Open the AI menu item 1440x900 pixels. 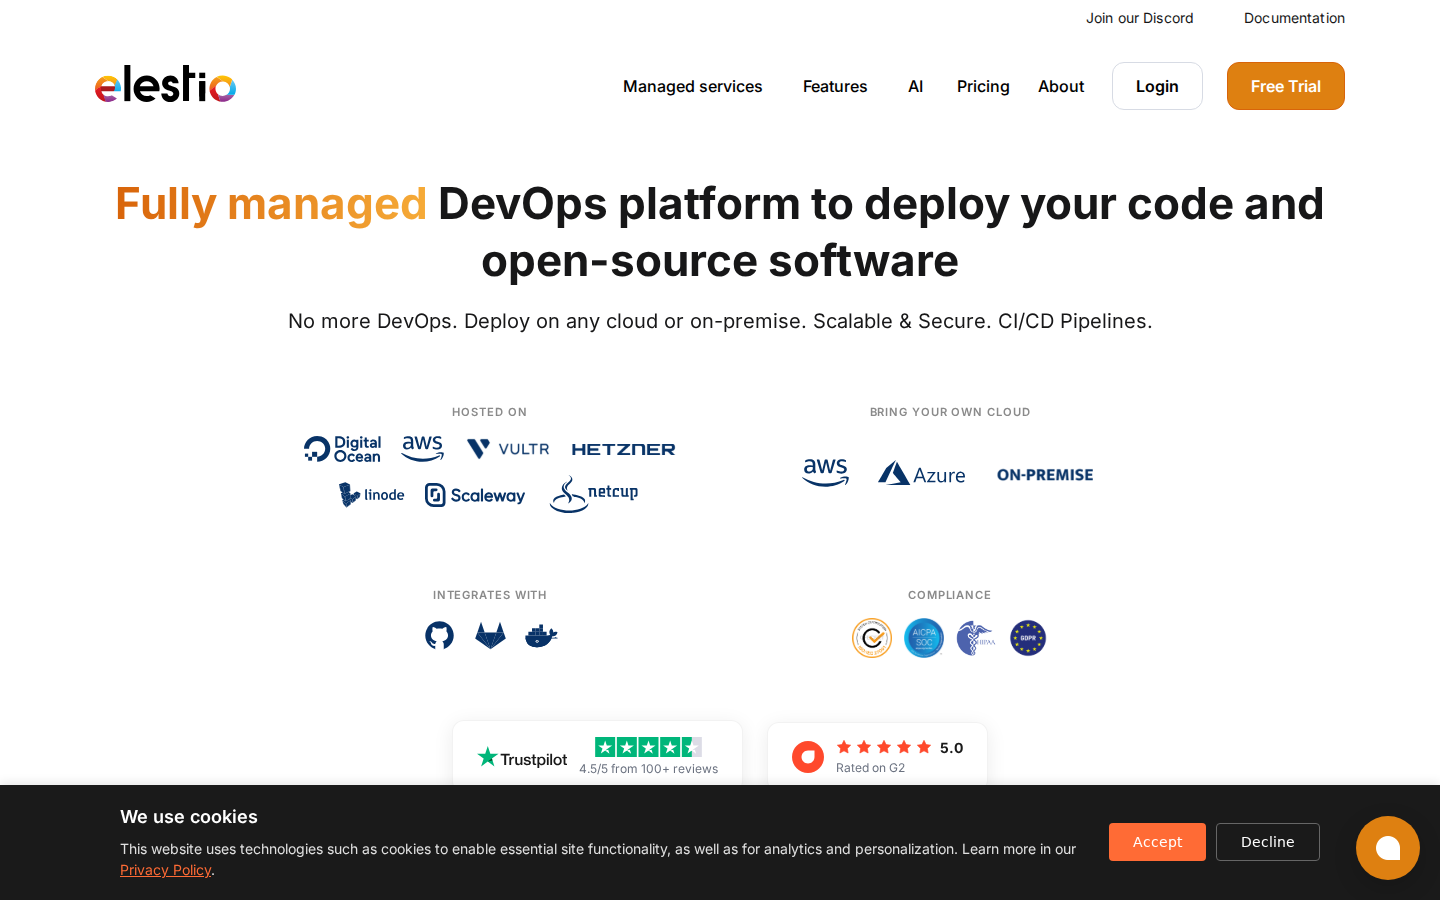[915, 86]
